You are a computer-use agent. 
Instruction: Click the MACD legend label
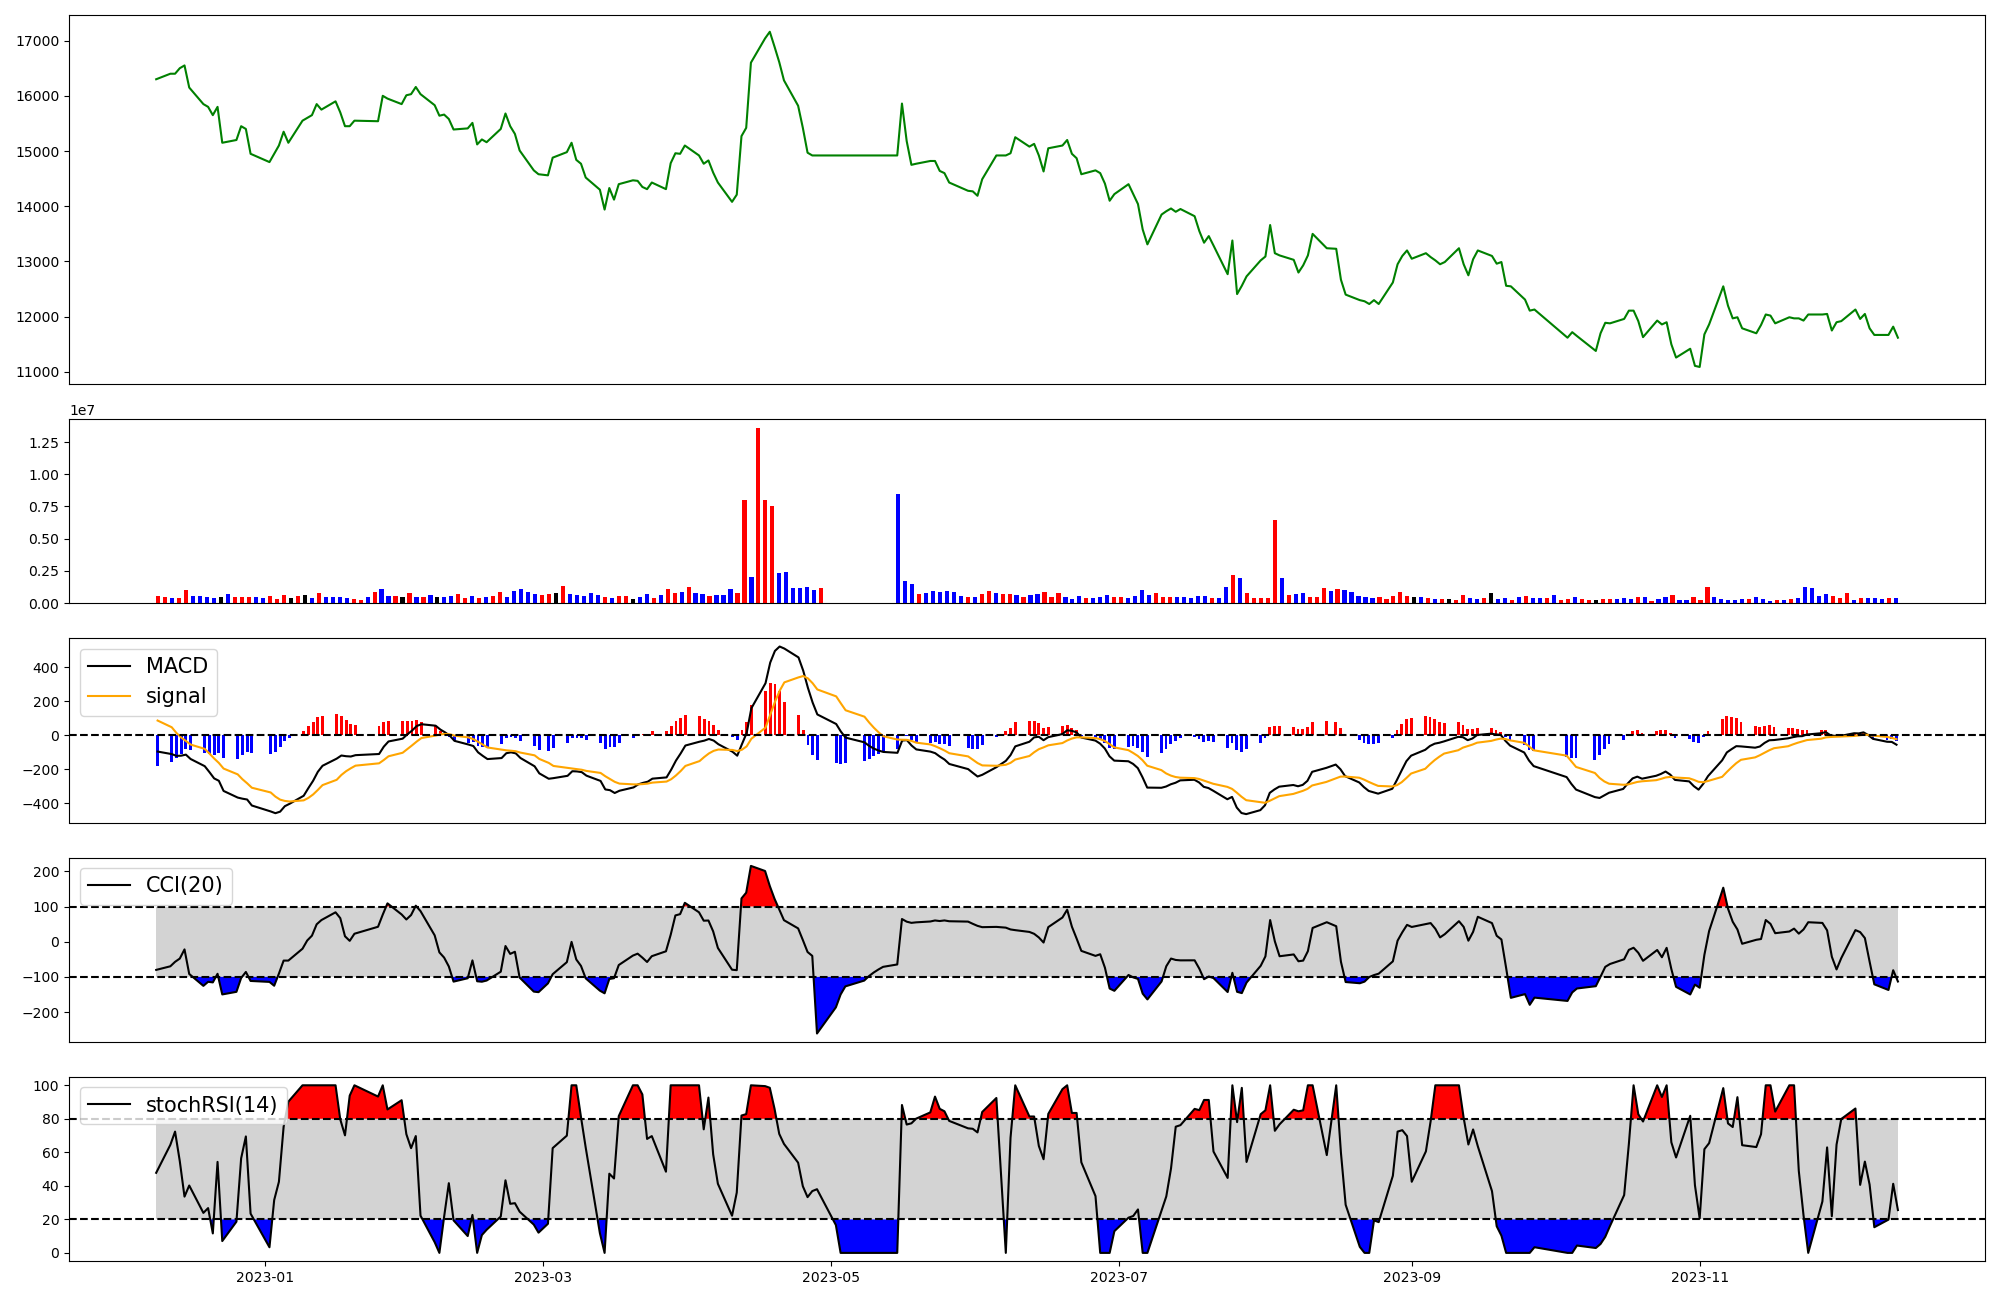[176, 666]
